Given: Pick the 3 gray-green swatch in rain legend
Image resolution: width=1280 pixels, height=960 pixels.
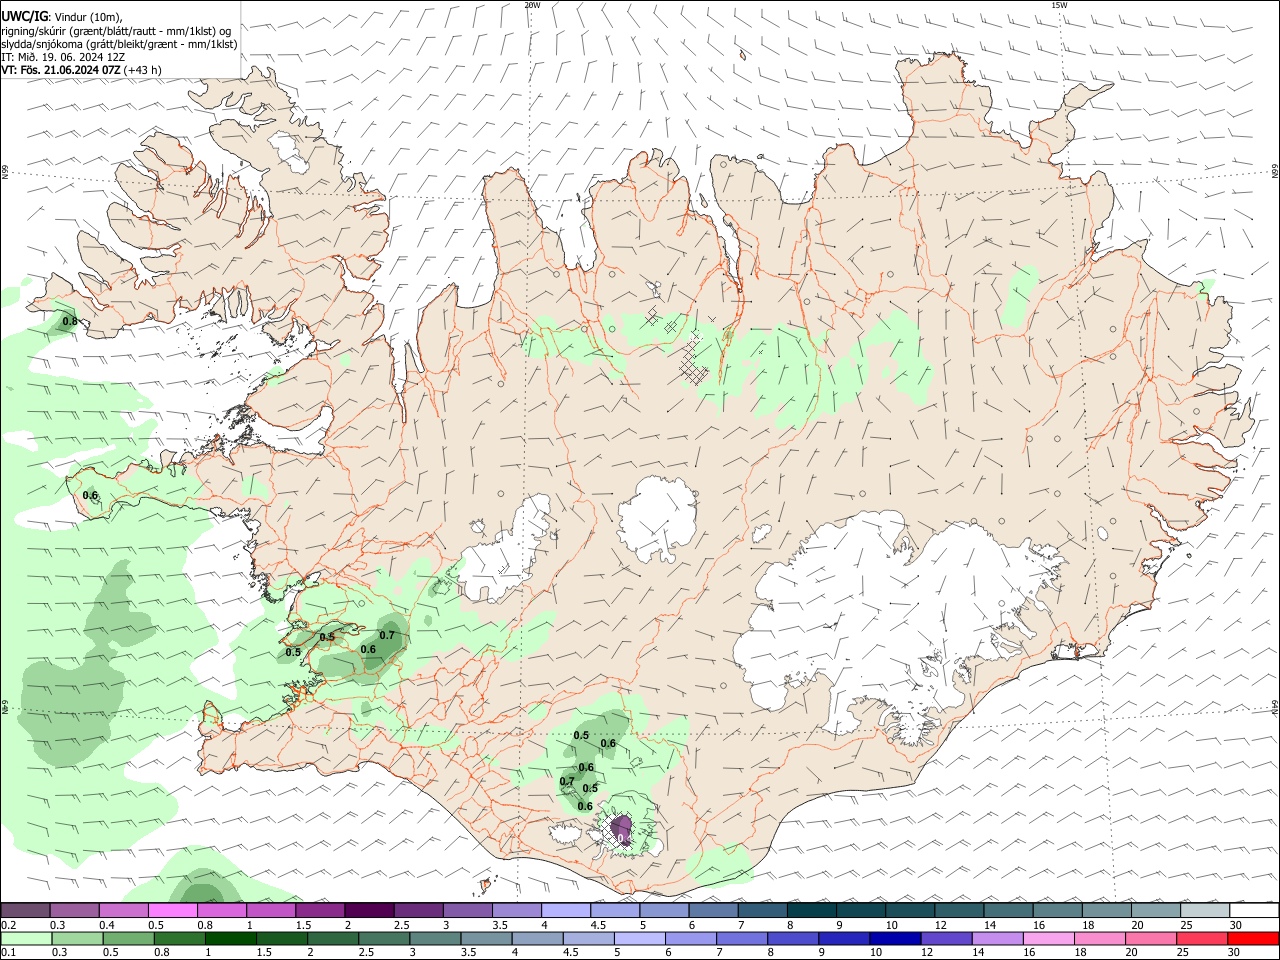Looking at the screenshot, I should pyautogui.click(x=435, y=938).
